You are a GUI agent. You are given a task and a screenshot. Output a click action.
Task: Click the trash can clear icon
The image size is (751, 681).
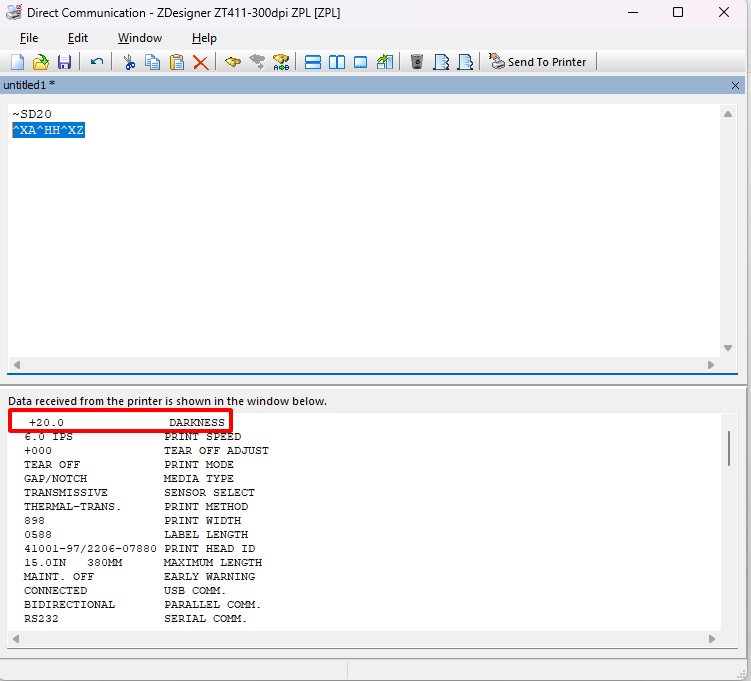tap(417, 62)
